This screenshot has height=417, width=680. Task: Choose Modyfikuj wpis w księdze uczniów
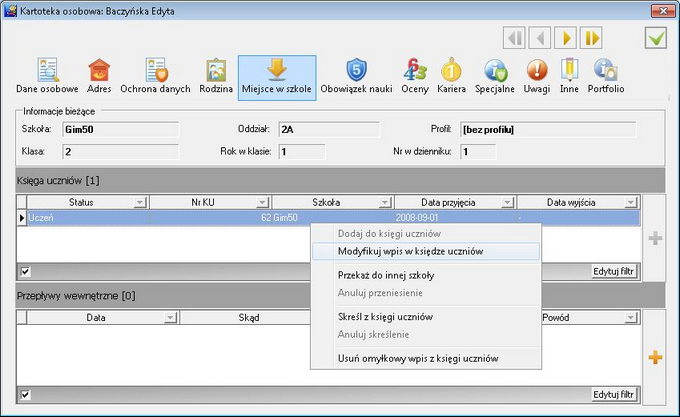(x=426, y=251)
